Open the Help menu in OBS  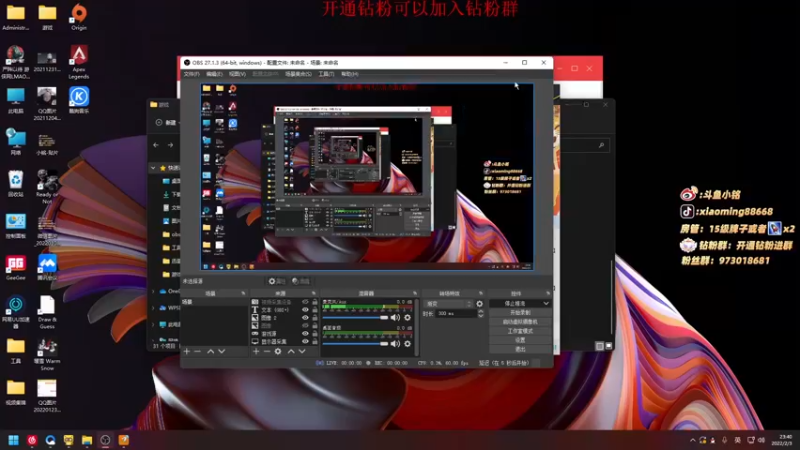coord(349,74)
